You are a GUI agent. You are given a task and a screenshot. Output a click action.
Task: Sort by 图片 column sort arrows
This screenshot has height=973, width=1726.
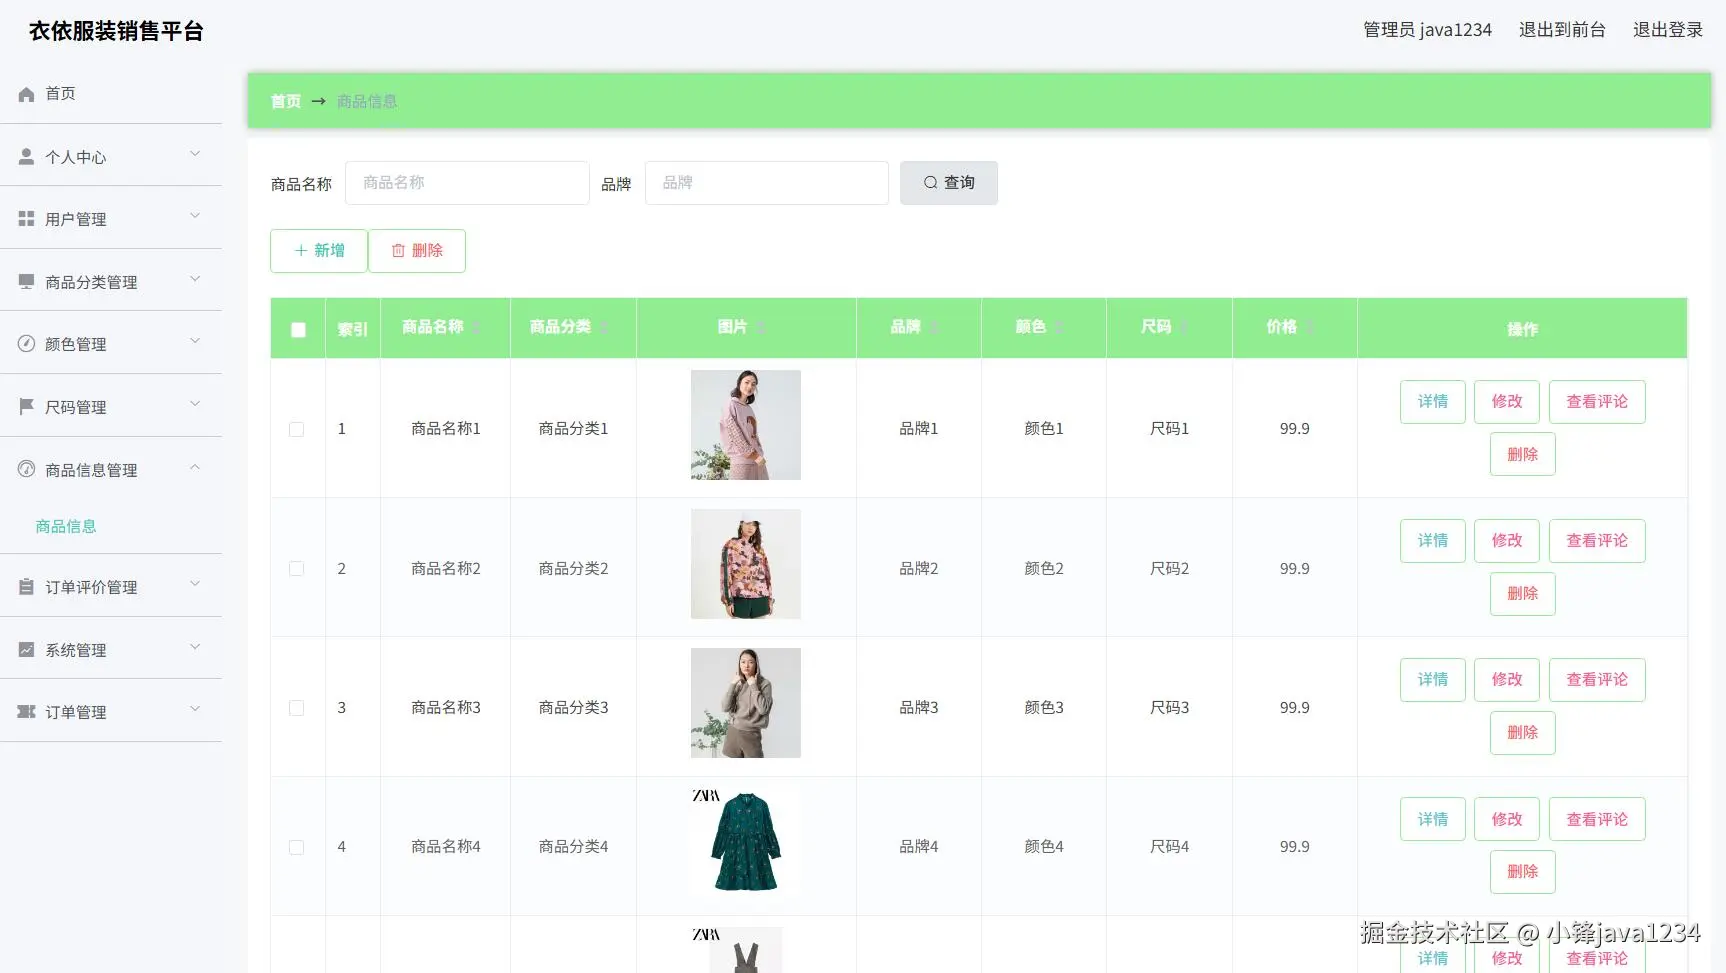(761, 328)
